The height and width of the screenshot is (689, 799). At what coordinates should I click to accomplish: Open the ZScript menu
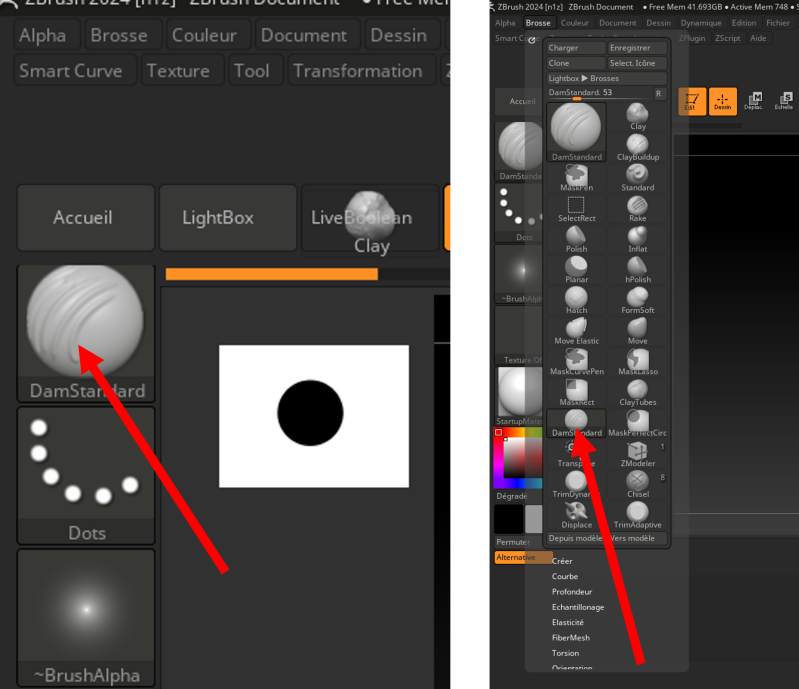coord(727,38)
